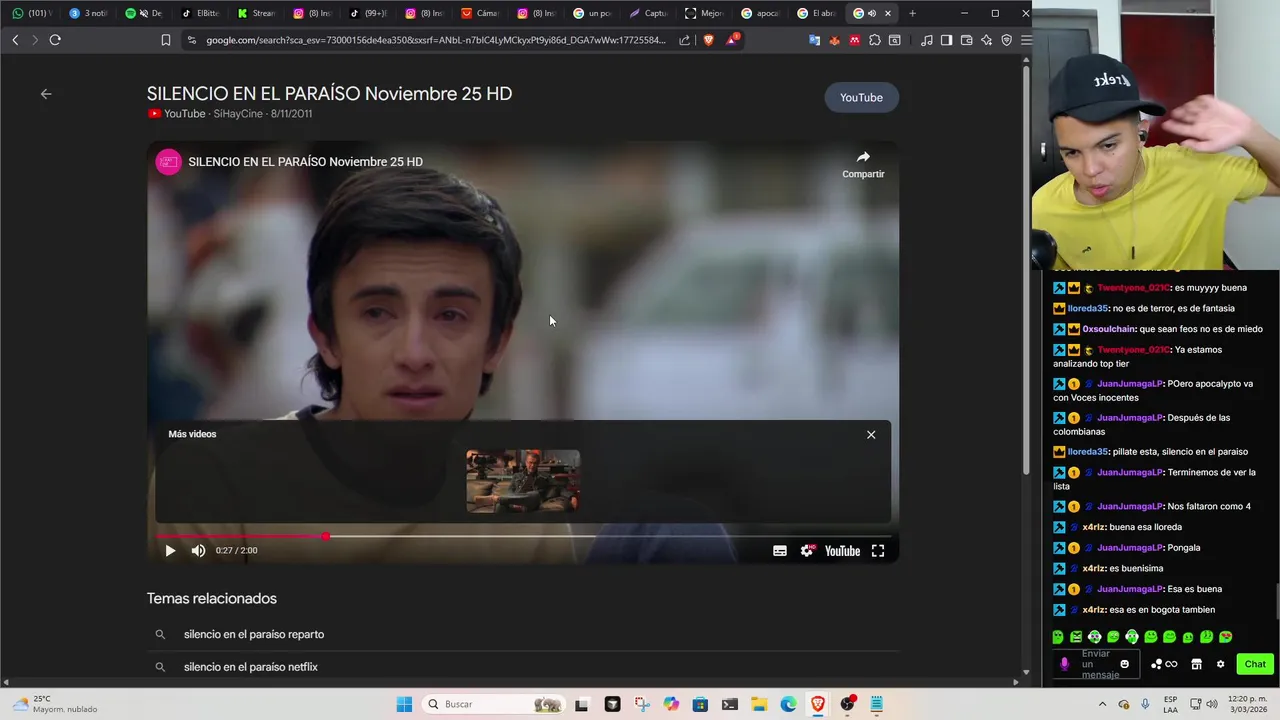Viewport: 1280px width, 720px height.
Task: Mute the video player volume
Action: pyautogui.click(x=198, y=550)
